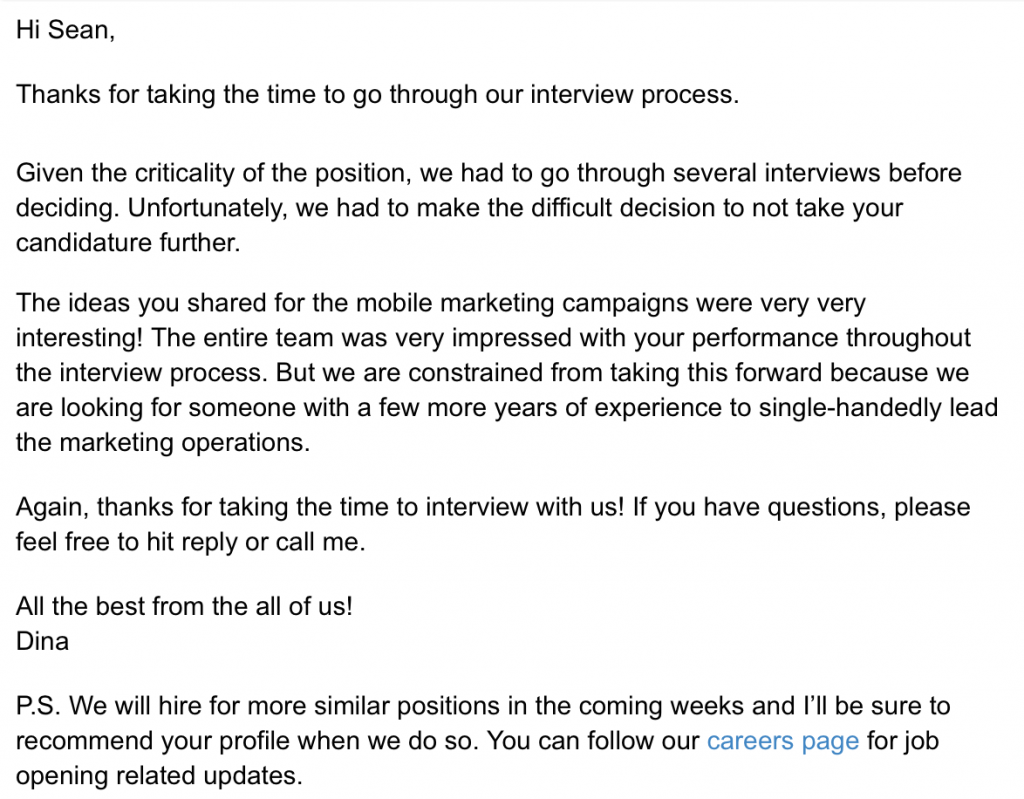
Task: Click the line "opening related updates."
Action: click(159, 775)
